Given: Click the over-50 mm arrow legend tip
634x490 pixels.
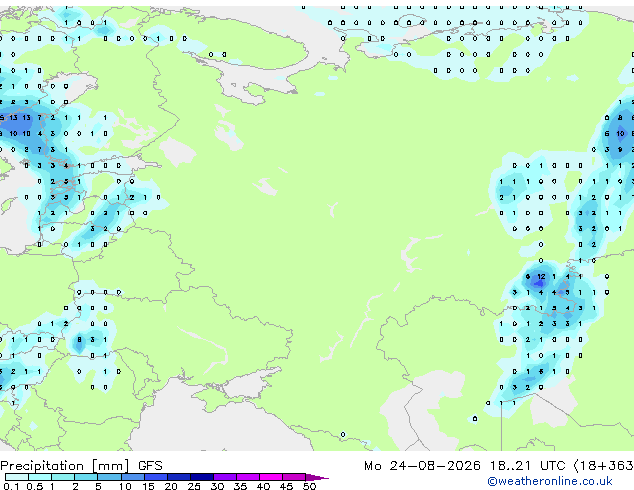Looking at the screenshot, I should [317, 477].
